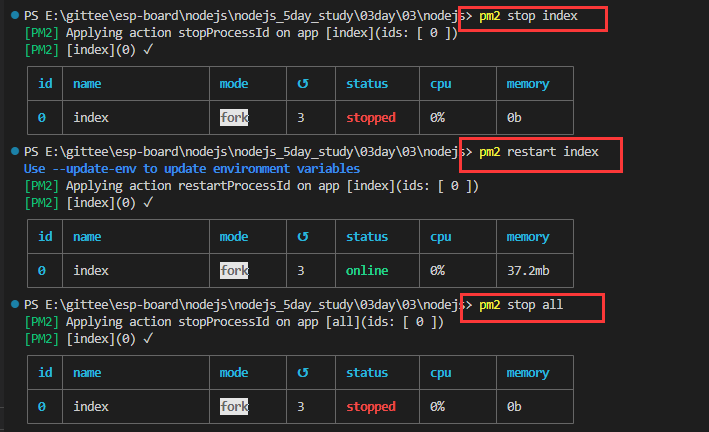709x432 pixels.
Task: Click the 'Applying action restartProcessId' log line
Action: (x=251, y=186)
